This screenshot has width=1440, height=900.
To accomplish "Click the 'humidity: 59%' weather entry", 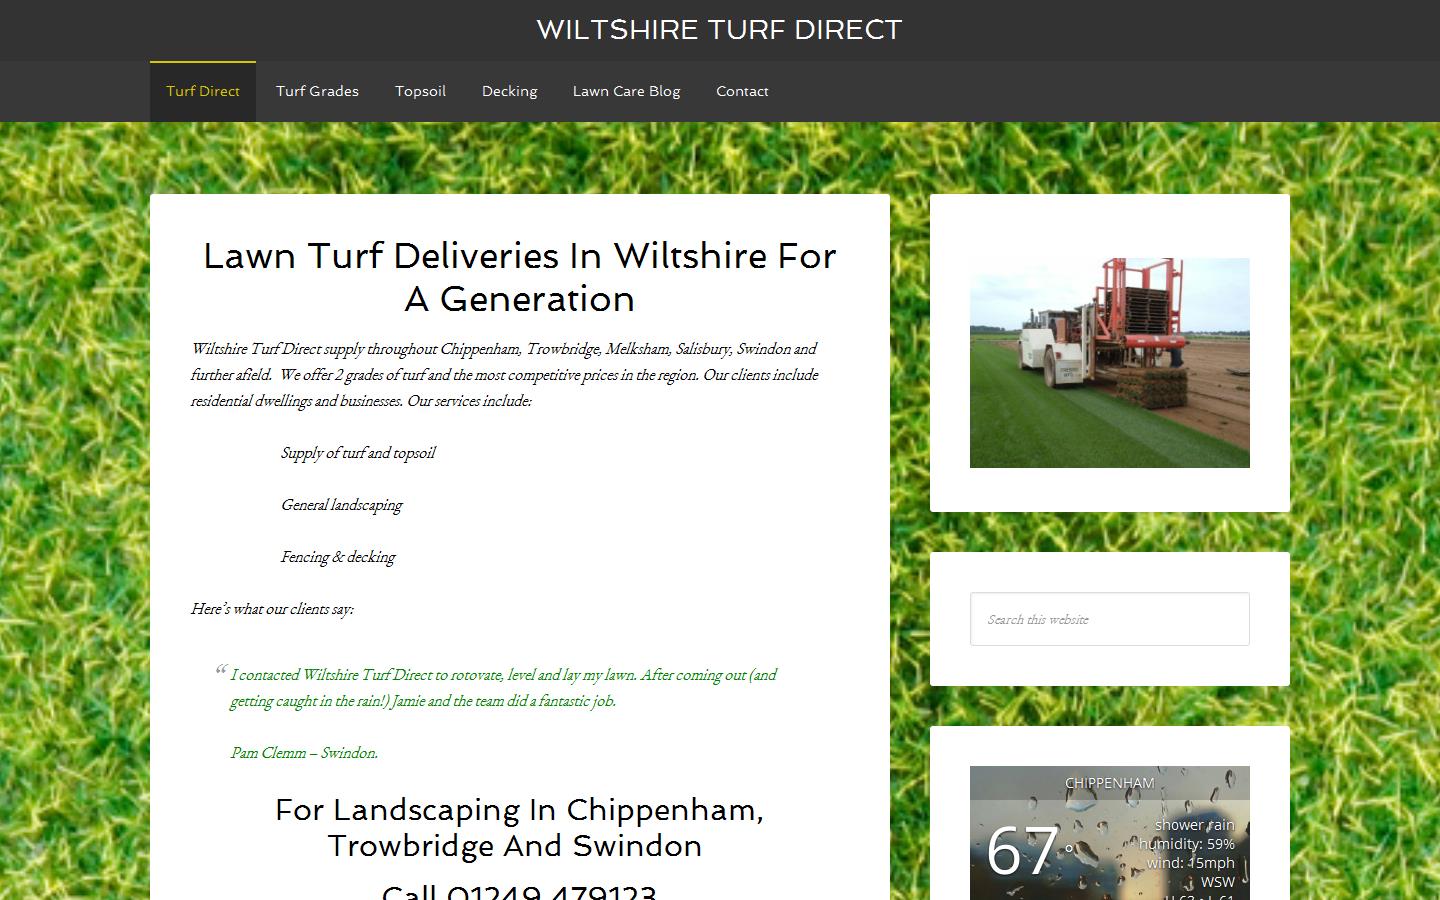I will coord(1187,844).
